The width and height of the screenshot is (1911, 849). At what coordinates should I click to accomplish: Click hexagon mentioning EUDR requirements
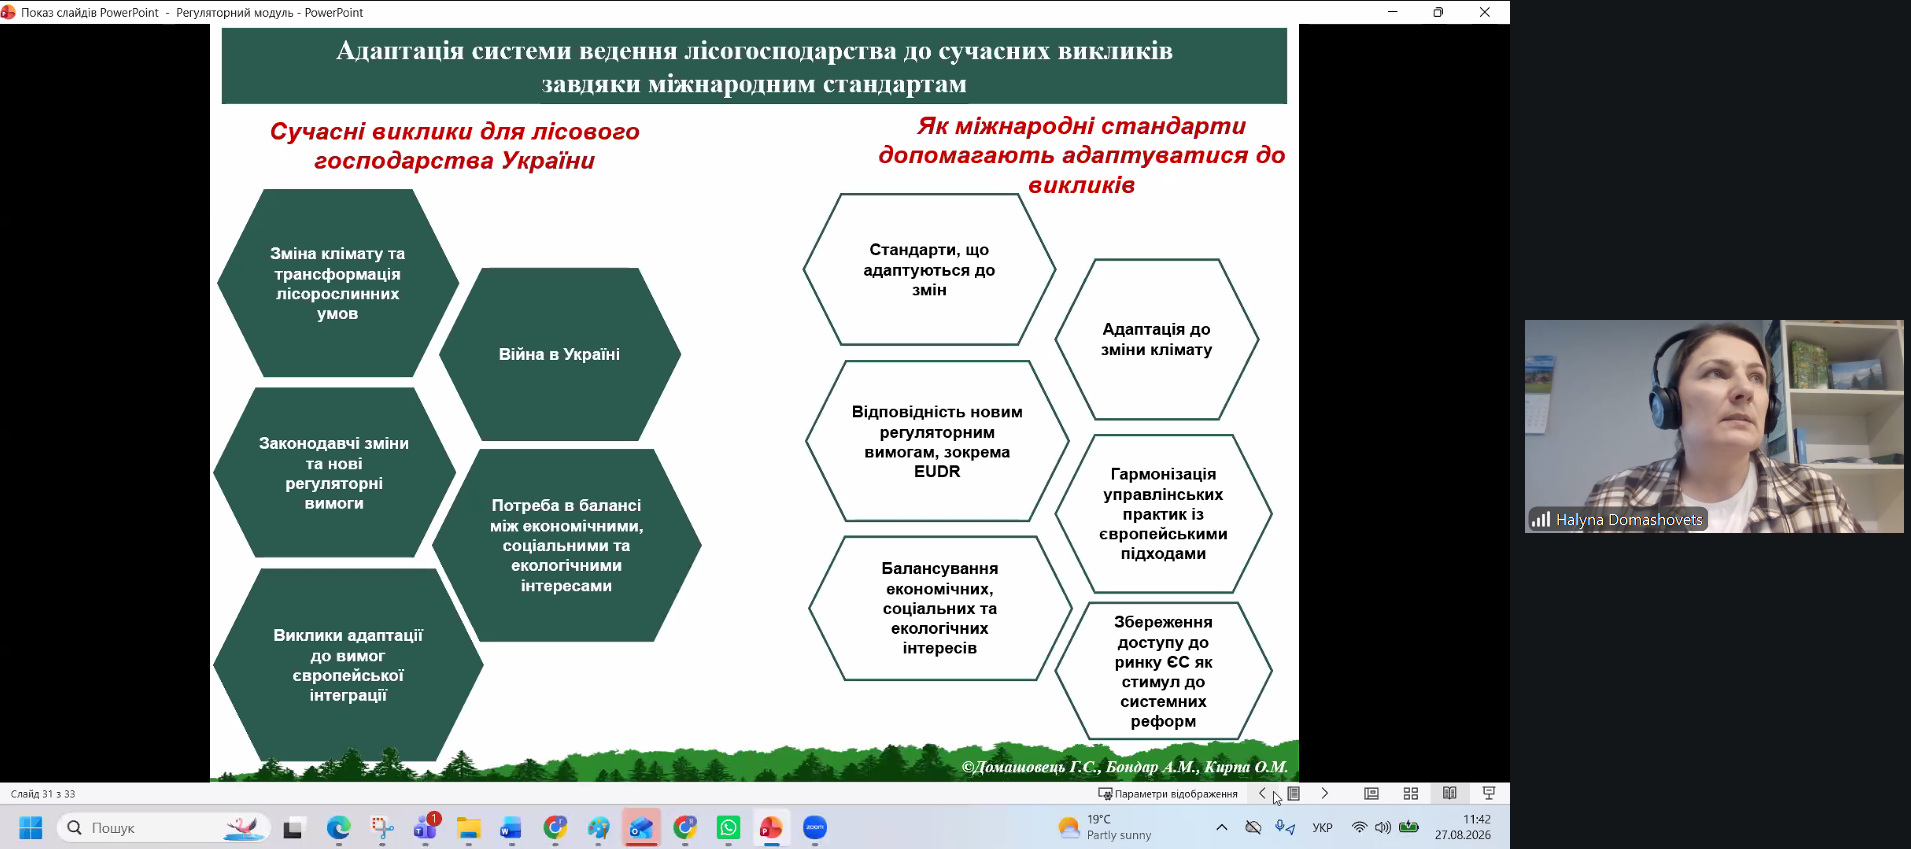point(937,441)
